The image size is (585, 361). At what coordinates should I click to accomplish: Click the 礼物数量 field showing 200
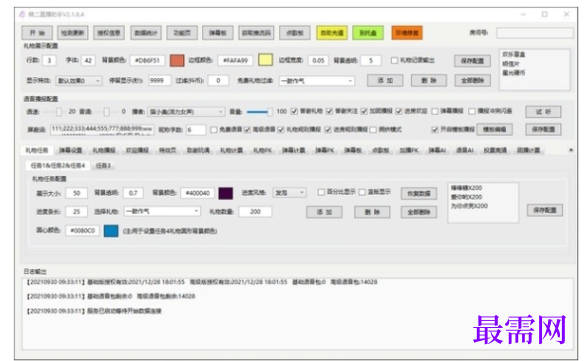pos(256,211)
